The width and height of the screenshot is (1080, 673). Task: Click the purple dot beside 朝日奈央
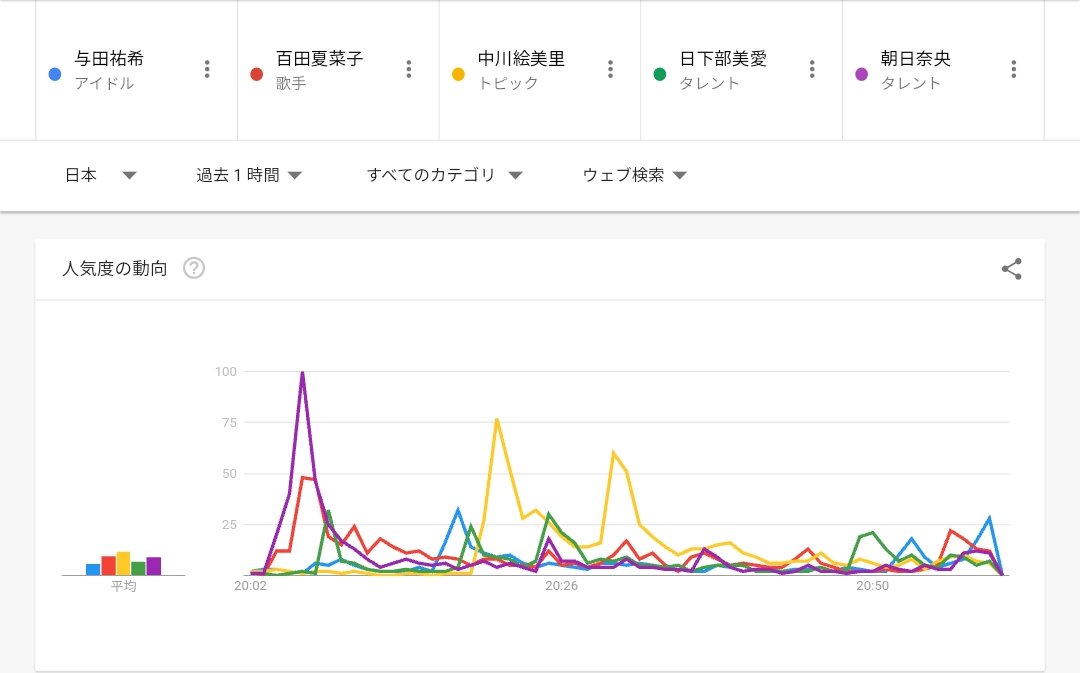861,74
